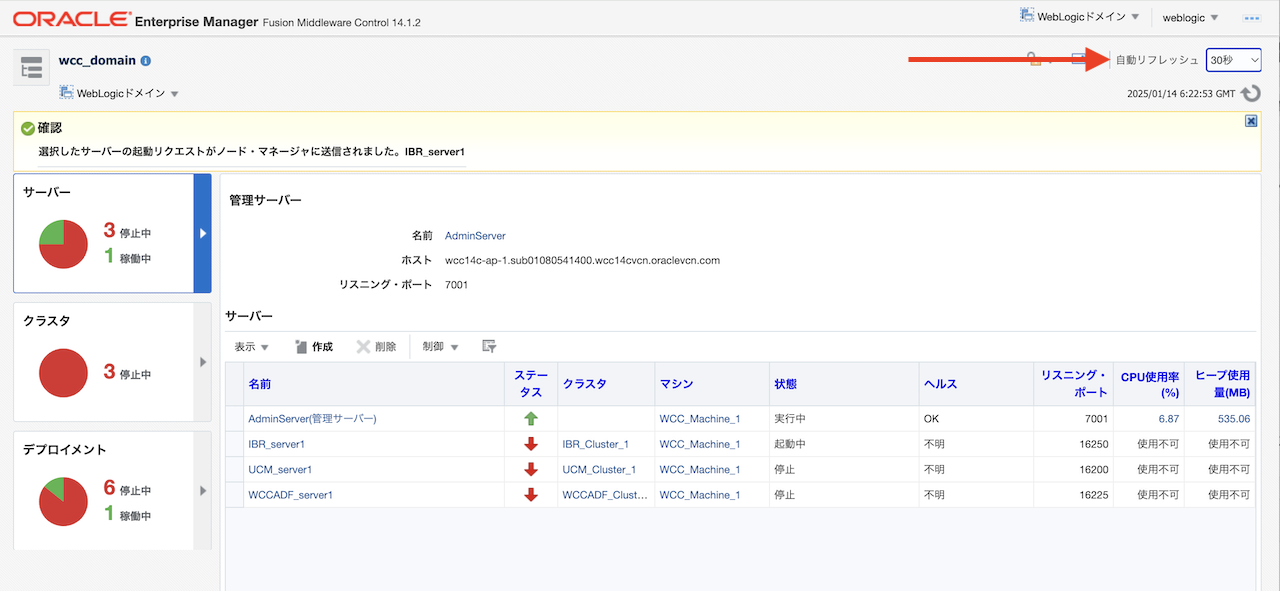This screenshot has height=591, width=1280.
Task: Open the UCM_server1 server link
Action: [281, 470]
